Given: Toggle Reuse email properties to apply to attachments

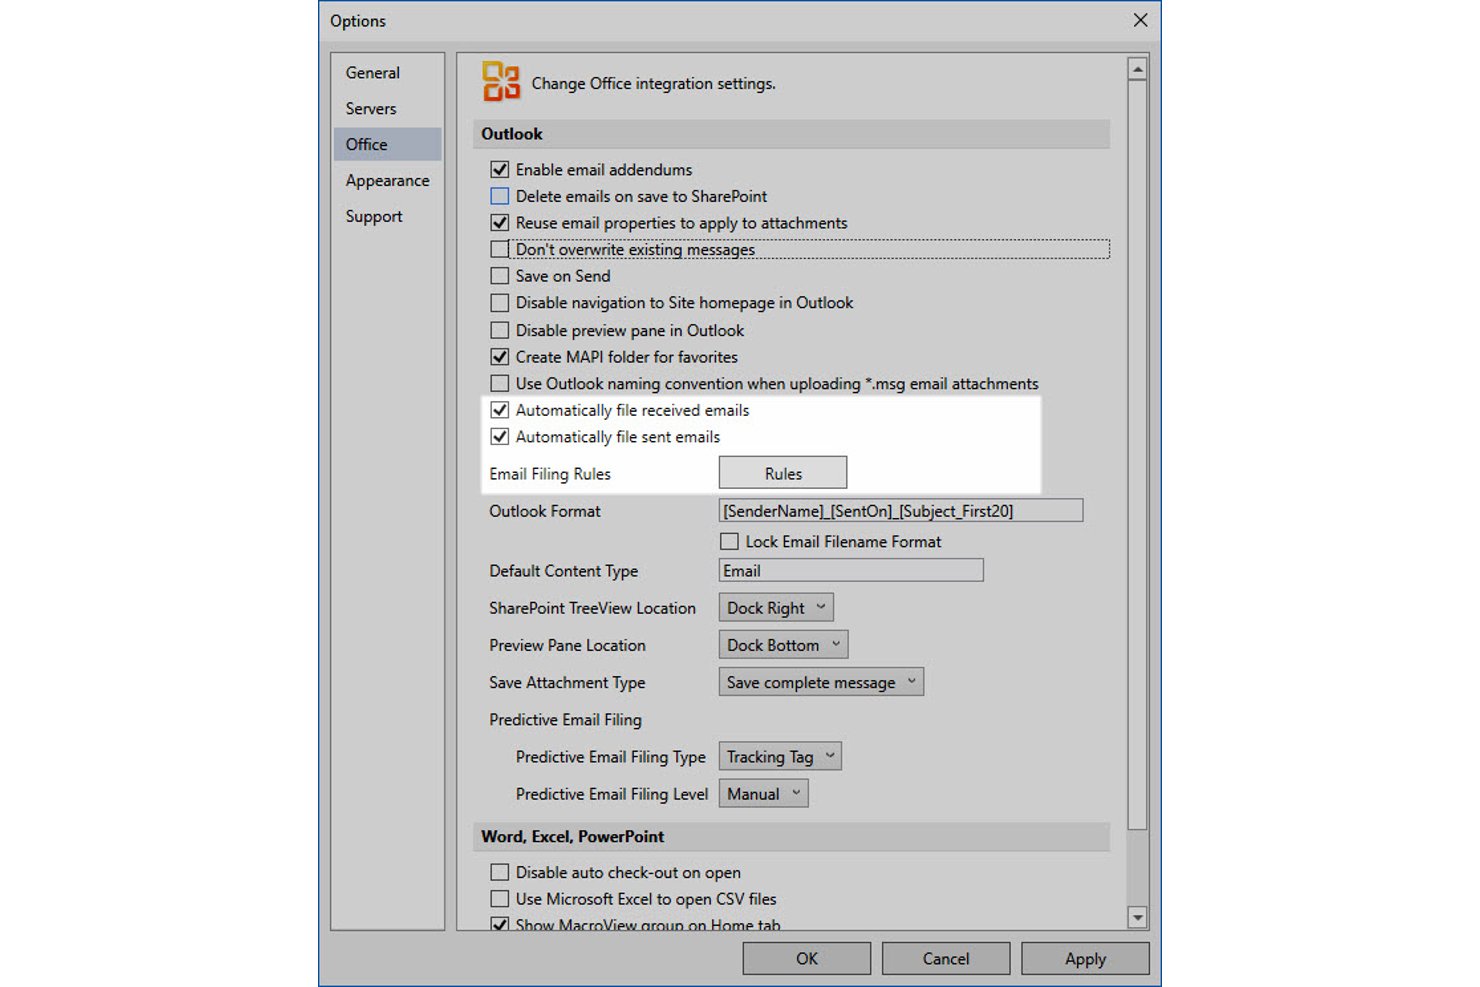Looking at the screenshot, I should pyautogui.click(x=500, y=223).
